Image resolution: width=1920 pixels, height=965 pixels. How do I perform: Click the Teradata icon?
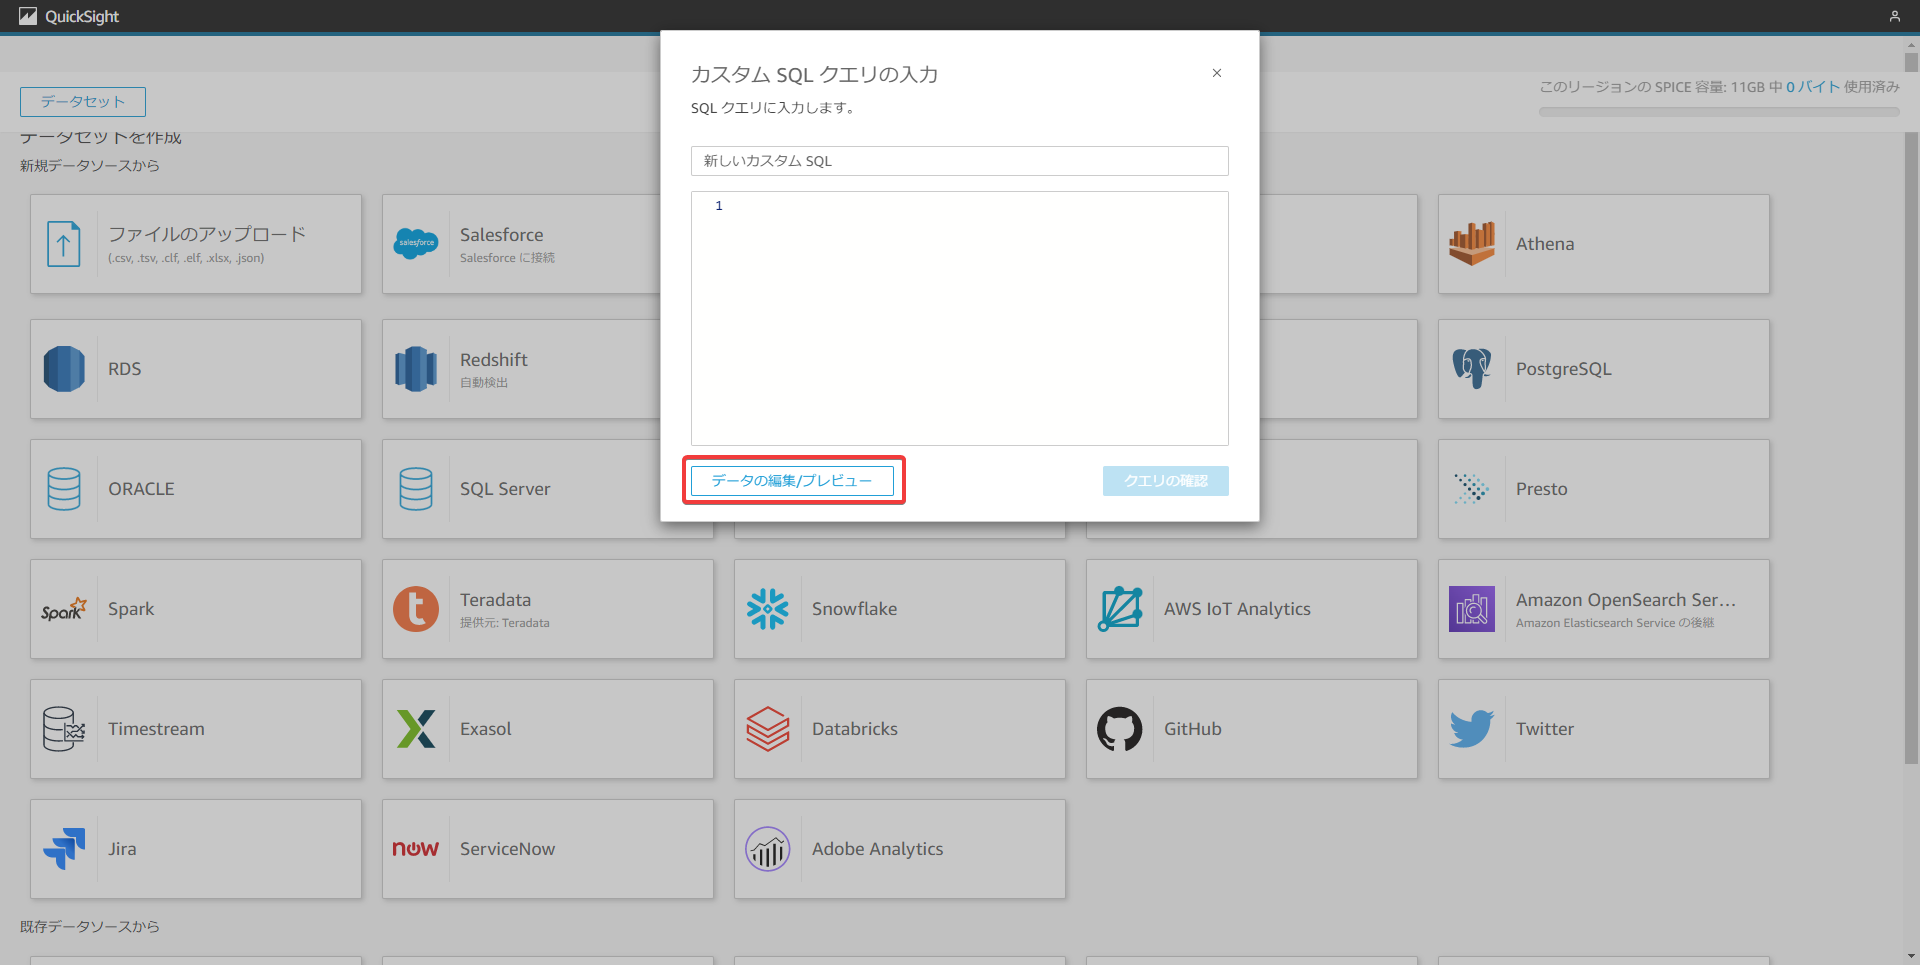(416, 609)
